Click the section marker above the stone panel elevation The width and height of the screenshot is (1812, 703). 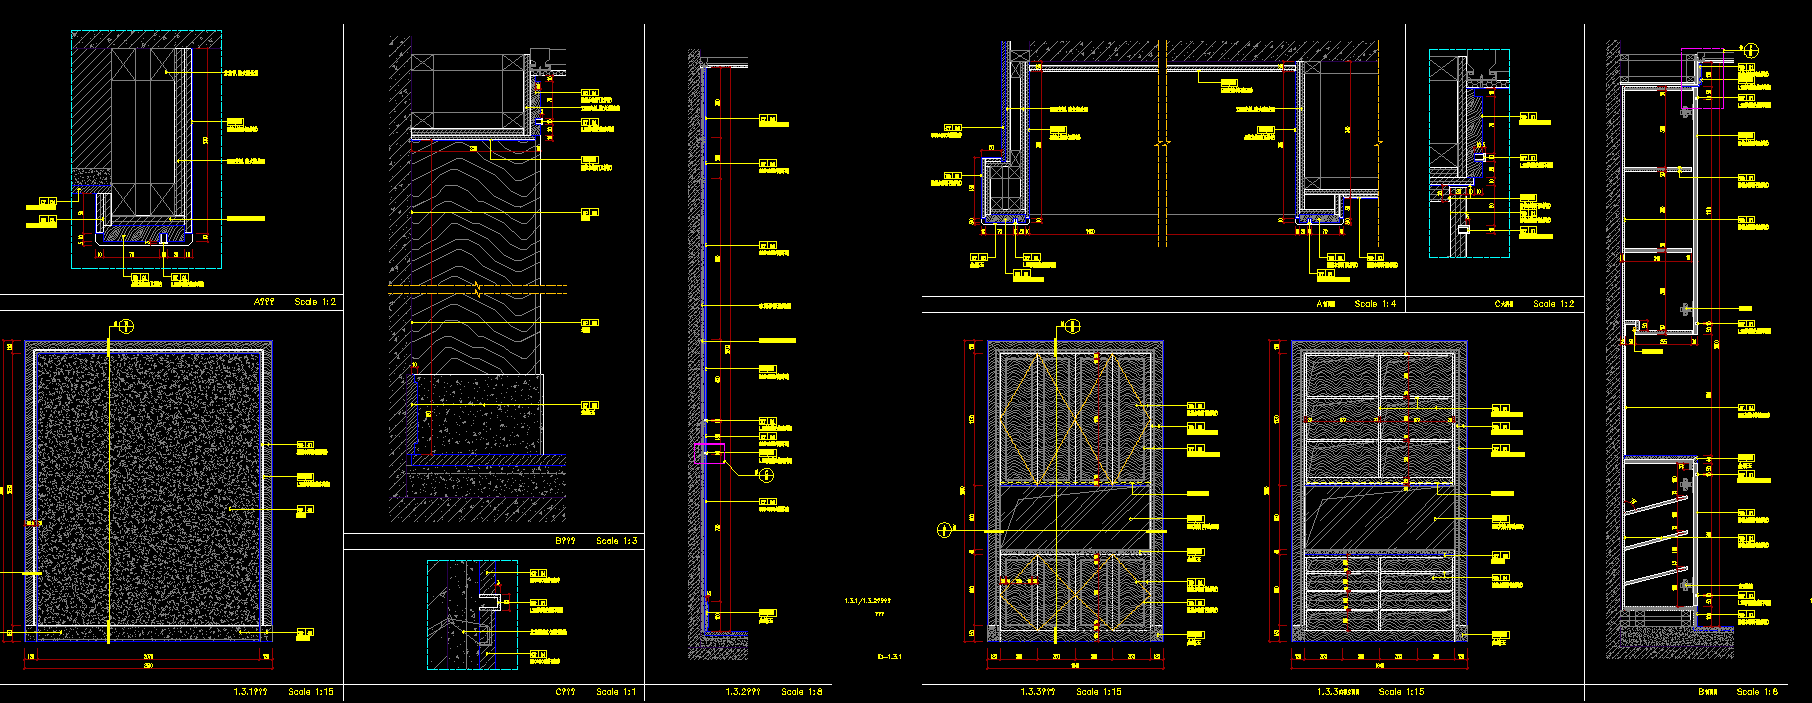(126, 326)
